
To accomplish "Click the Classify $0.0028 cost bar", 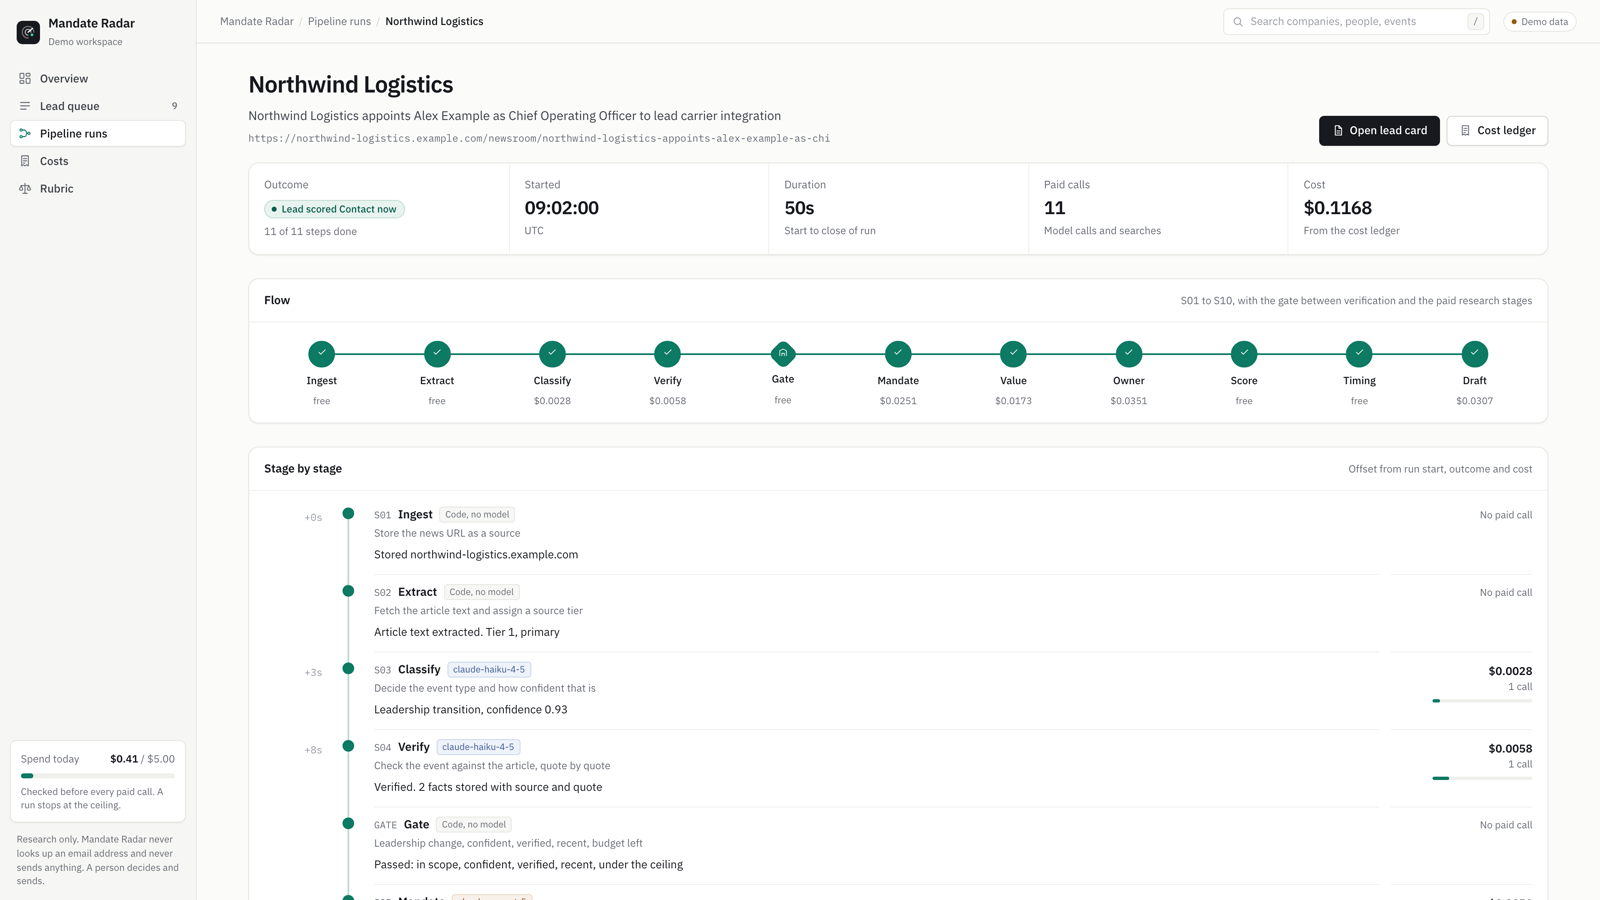I will (1482, 701).
